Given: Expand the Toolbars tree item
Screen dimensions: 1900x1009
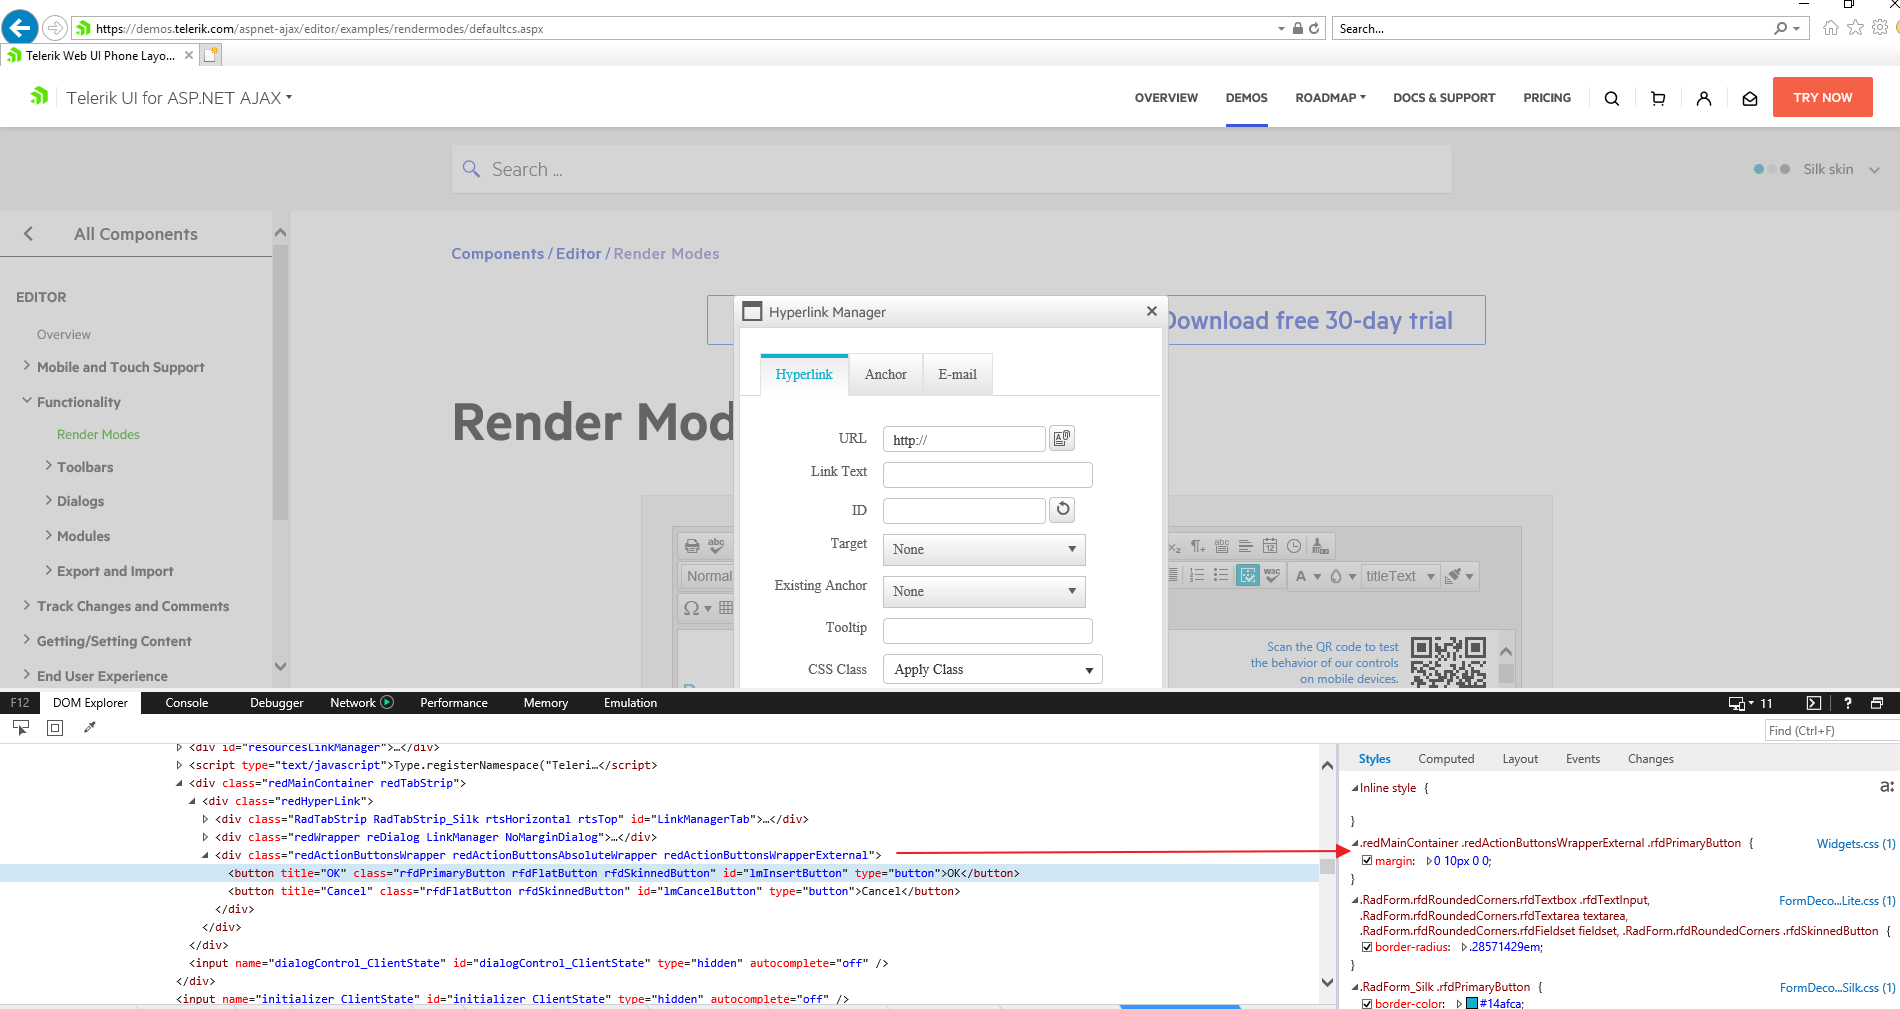Looking at the screenshot, I should point(48,466).
